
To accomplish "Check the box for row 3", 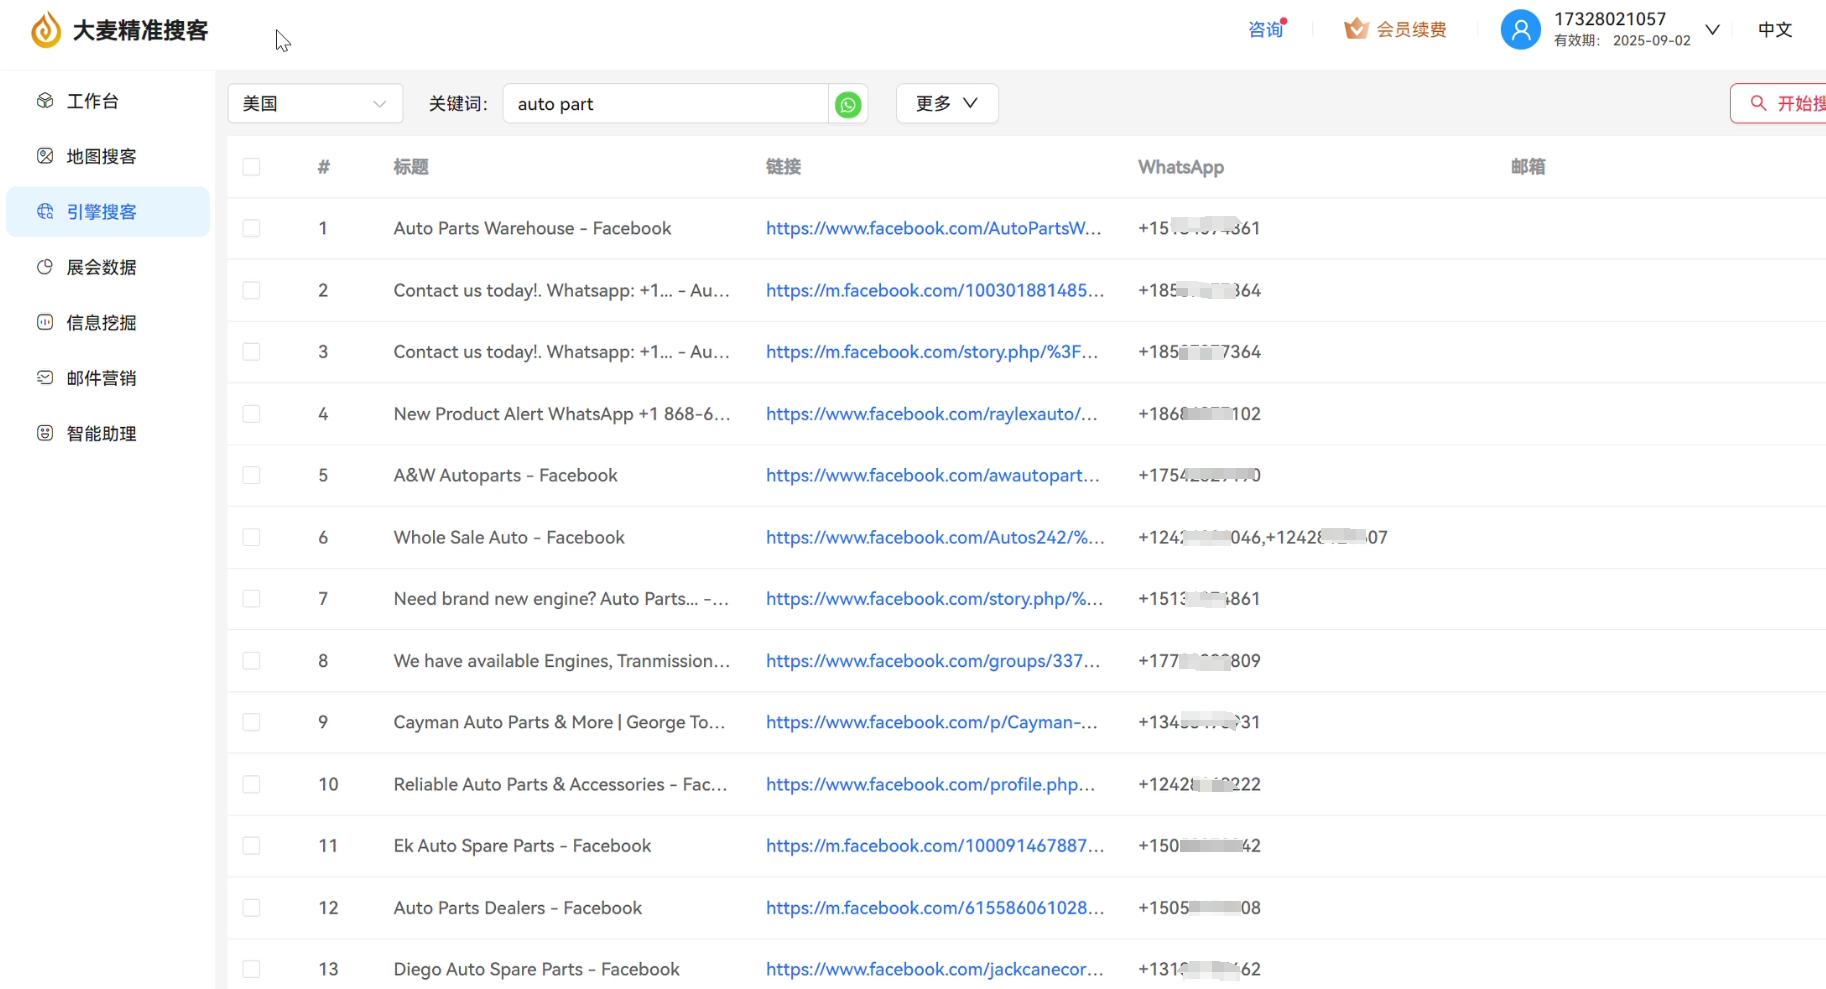I will [x=251, y=352].
